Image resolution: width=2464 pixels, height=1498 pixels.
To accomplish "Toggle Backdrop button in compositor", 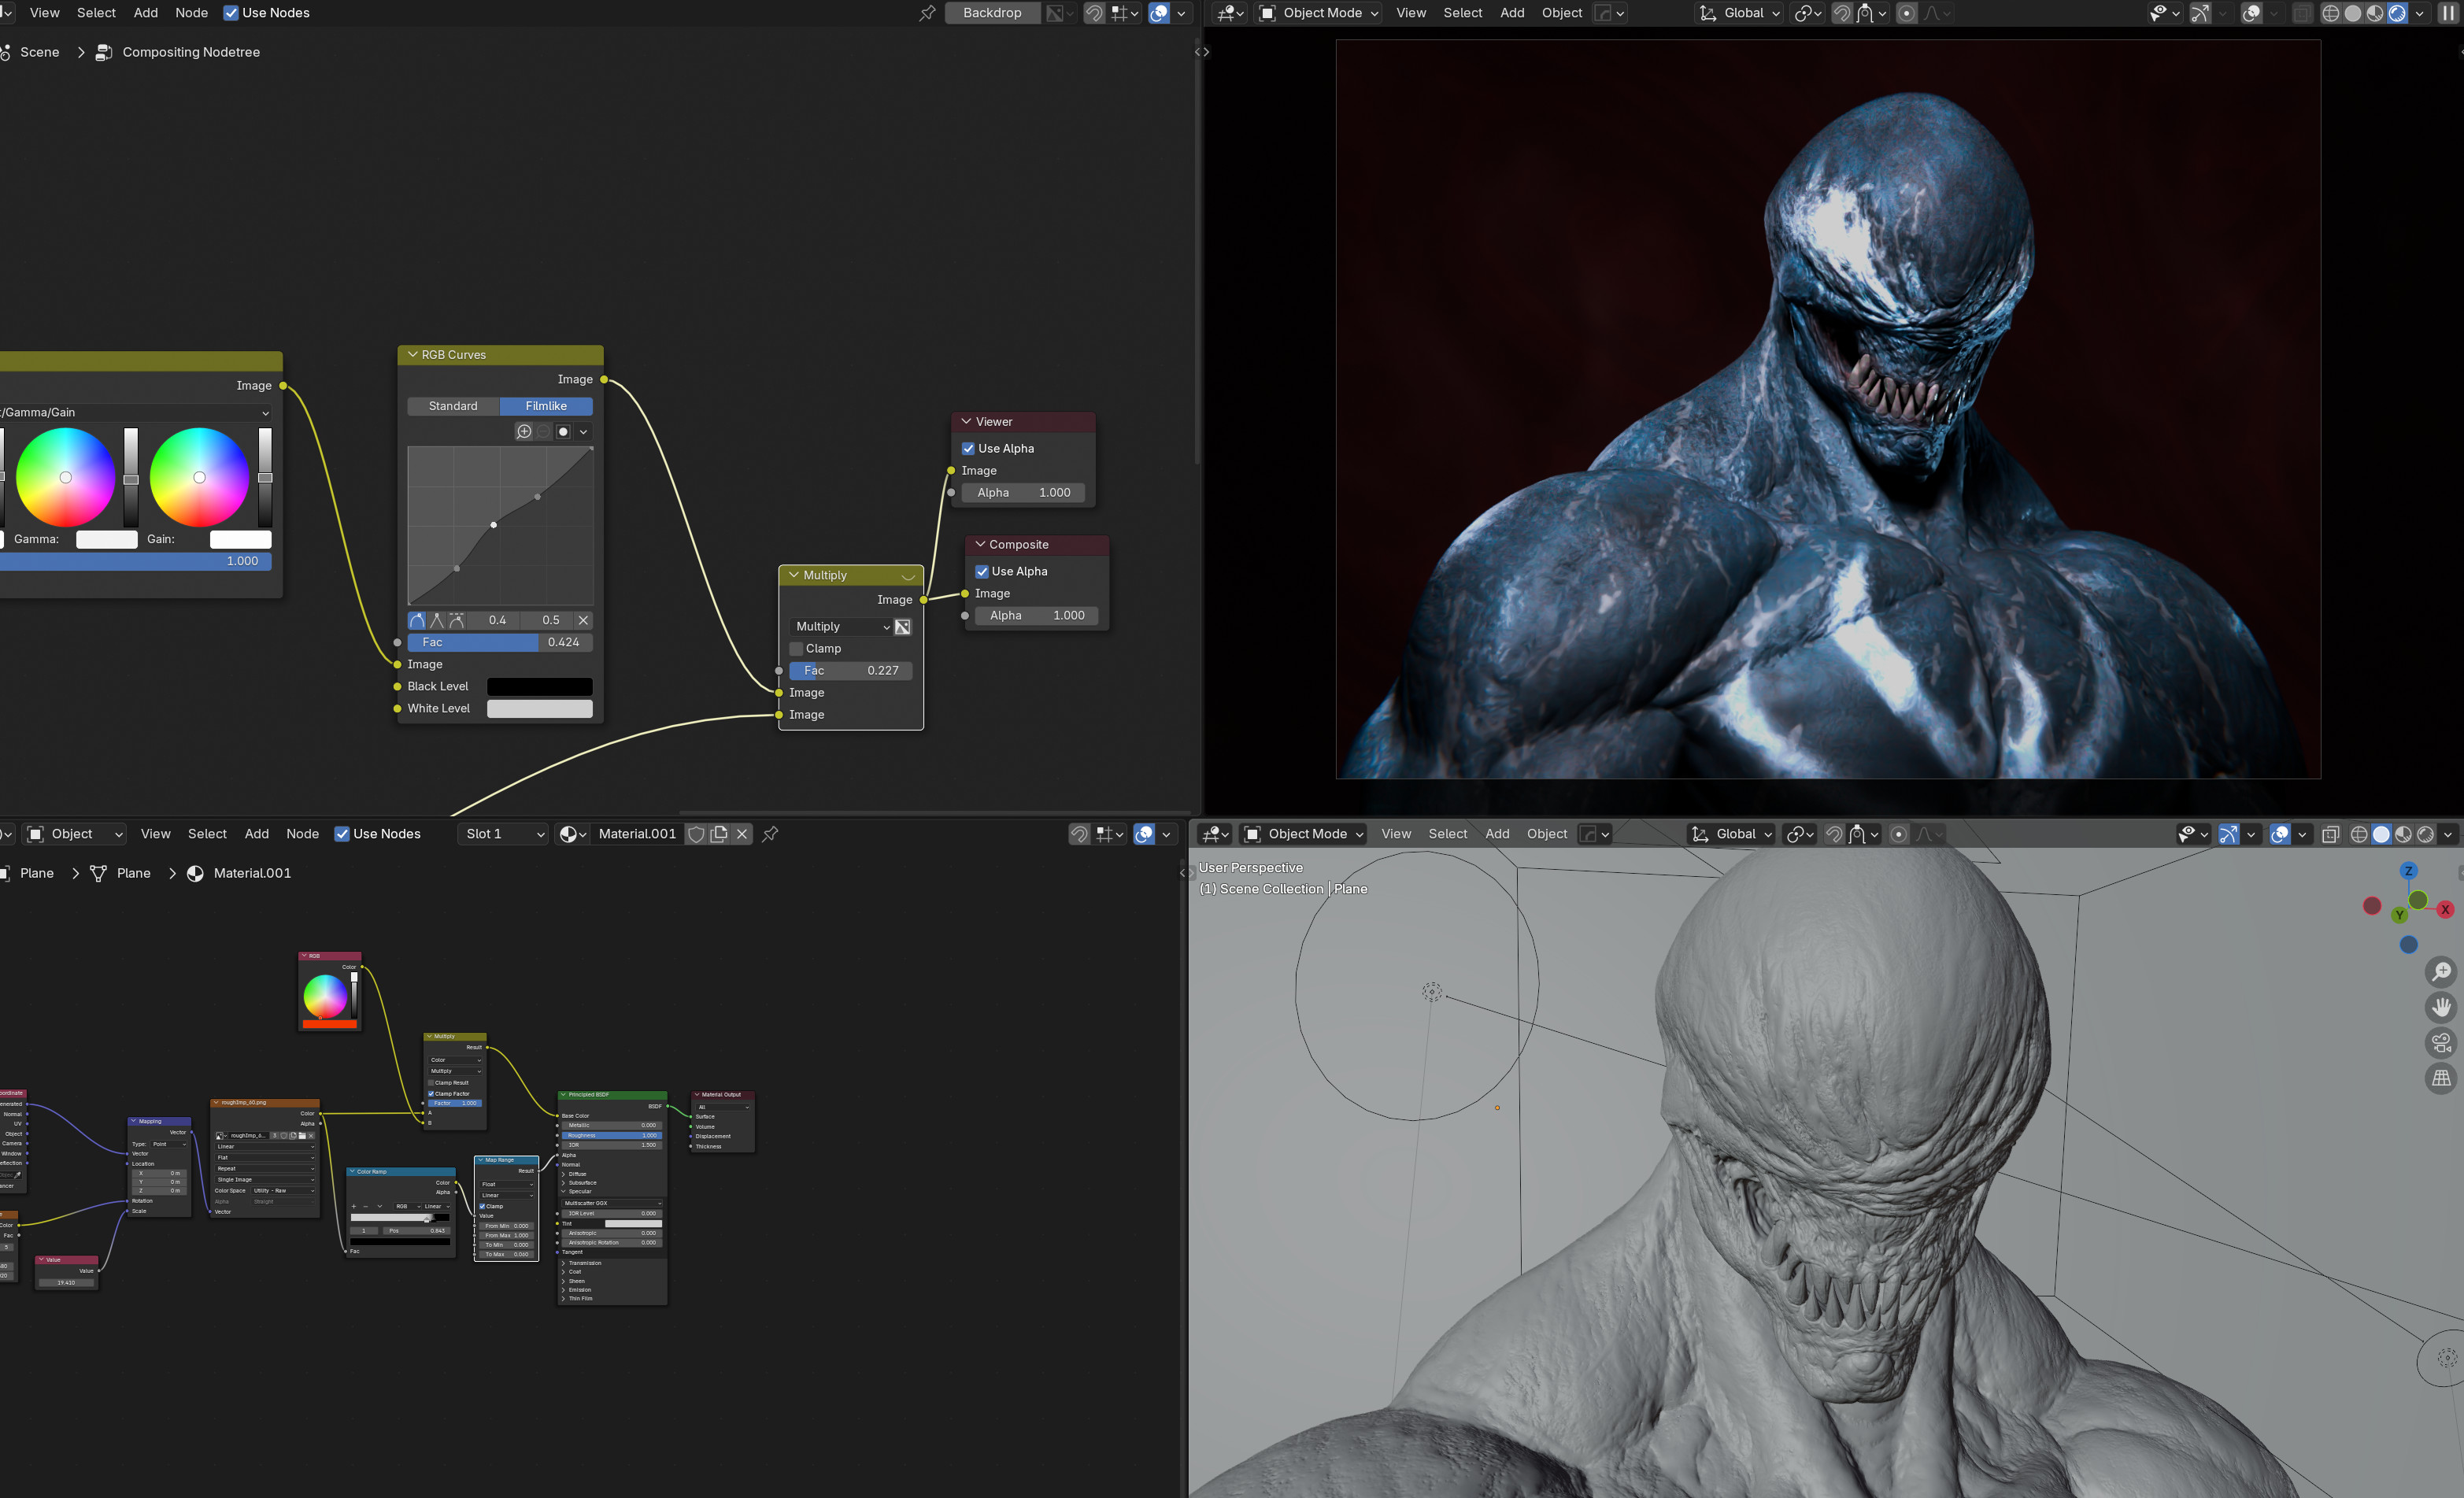I will pyautogui.click(x=992, y=13).
